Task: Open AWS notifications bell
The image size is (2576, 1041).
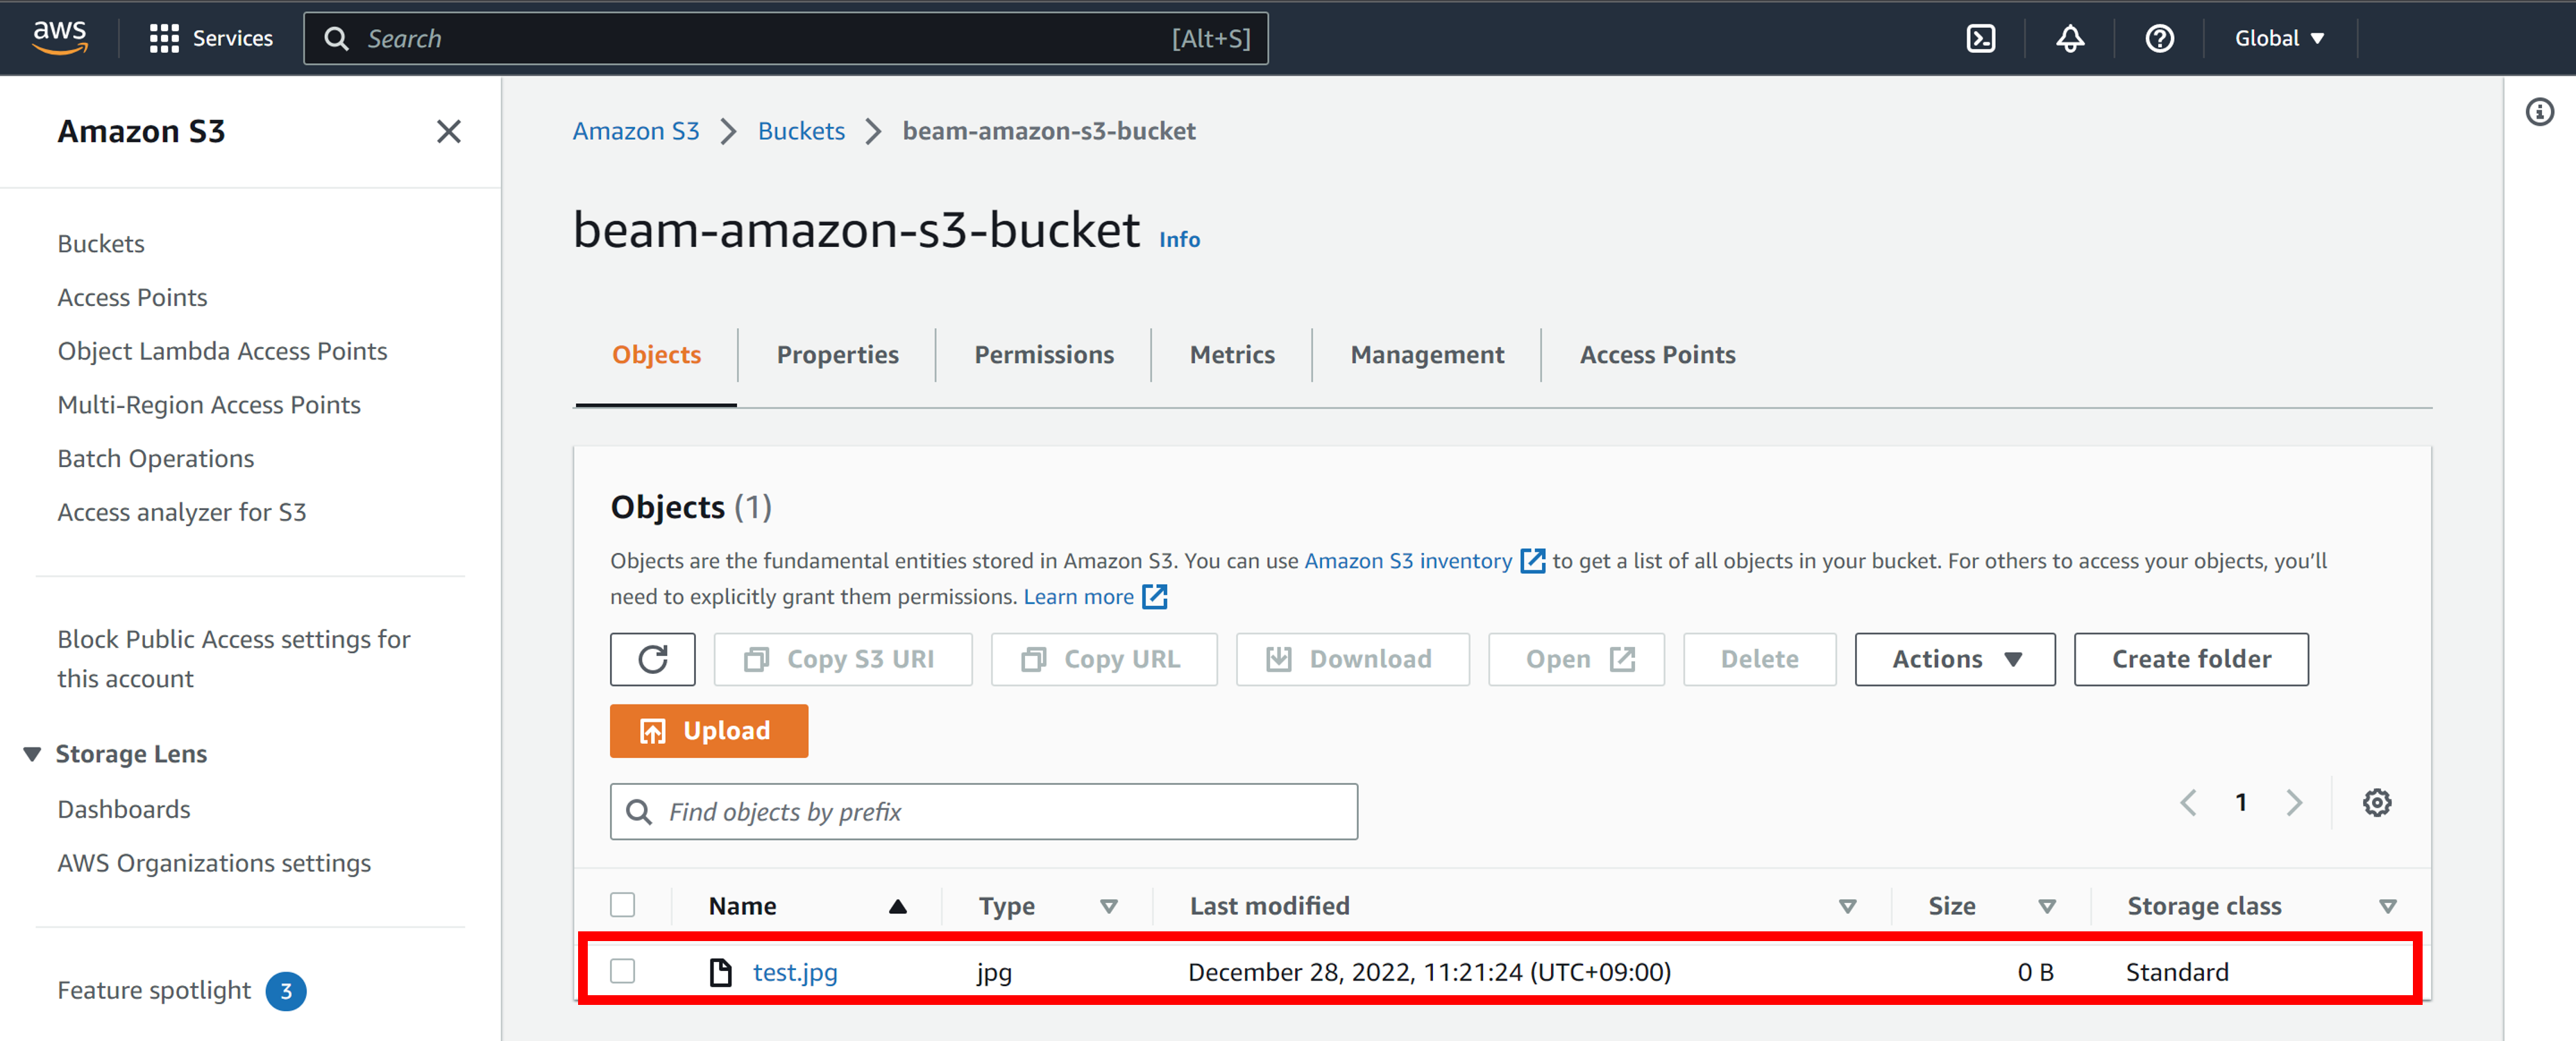Action: [2069, 38]
